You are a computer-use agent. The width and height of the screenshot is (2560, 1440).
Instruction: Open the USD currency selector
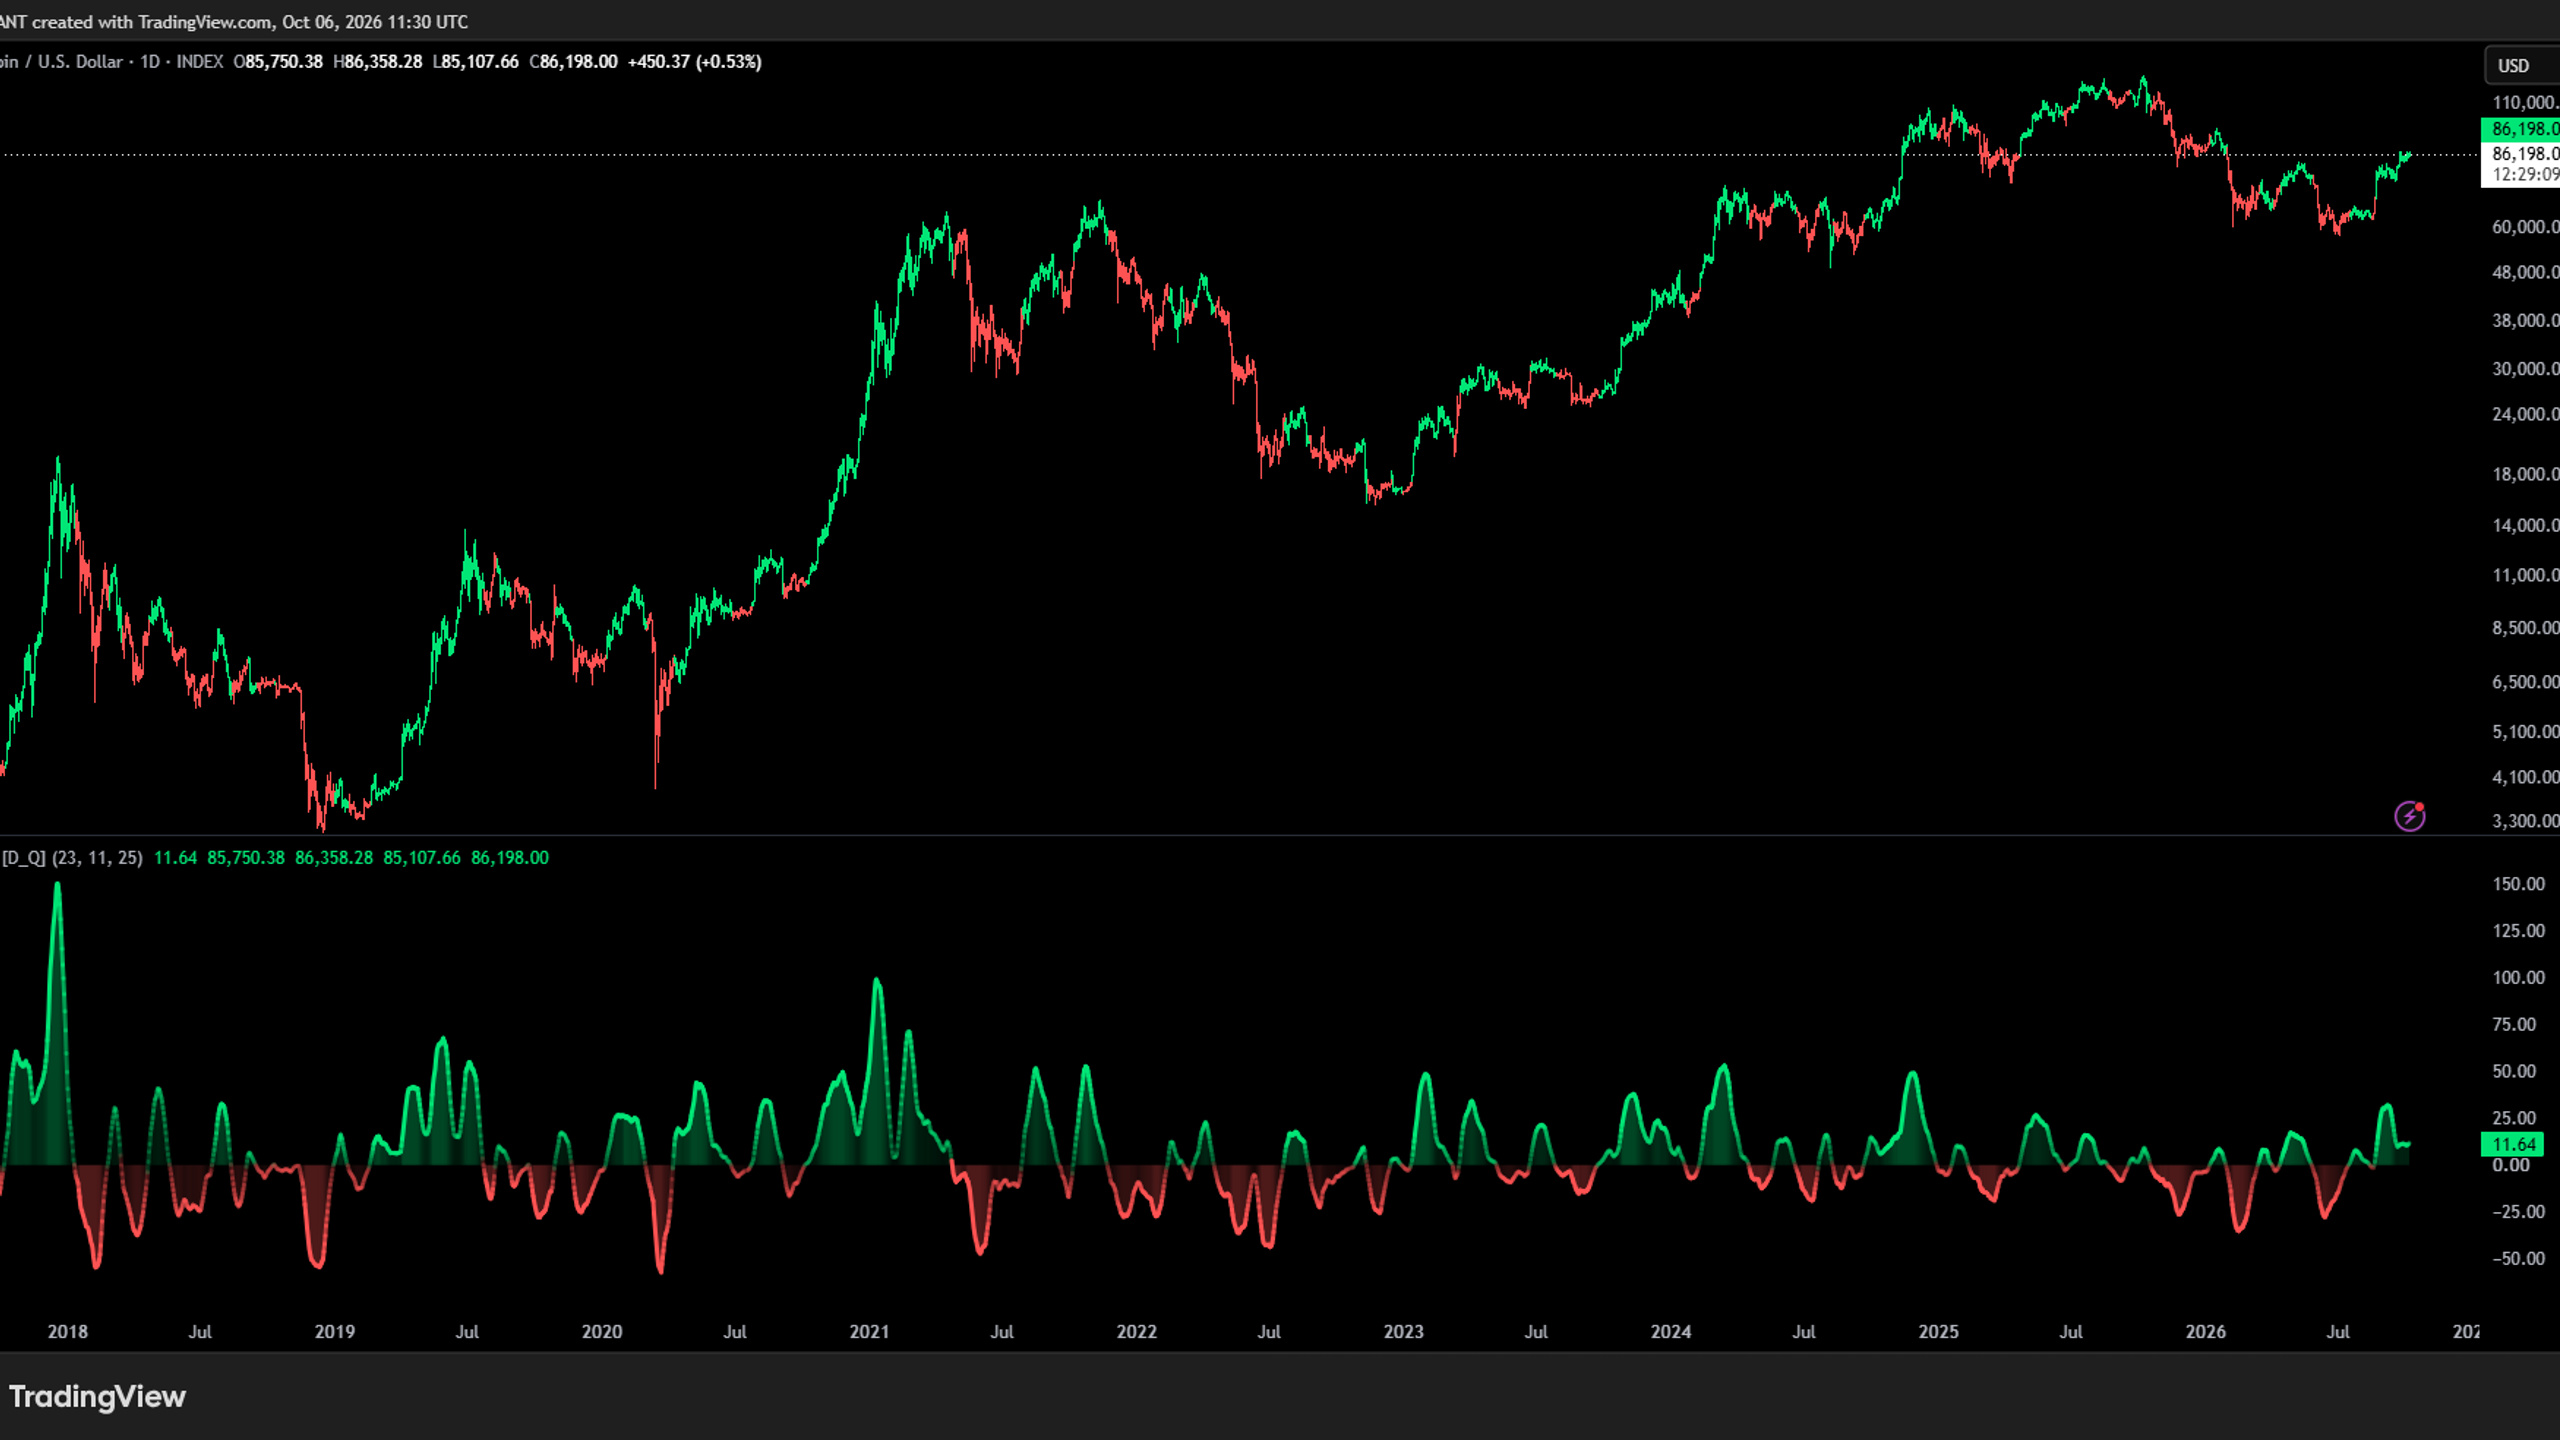click(2521, 66)
